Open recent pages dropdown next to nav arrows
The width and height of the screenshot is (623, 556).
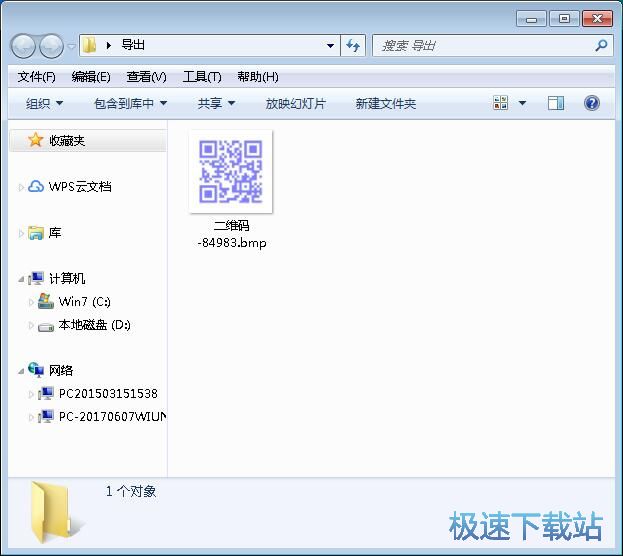click(x=72, y=46)
